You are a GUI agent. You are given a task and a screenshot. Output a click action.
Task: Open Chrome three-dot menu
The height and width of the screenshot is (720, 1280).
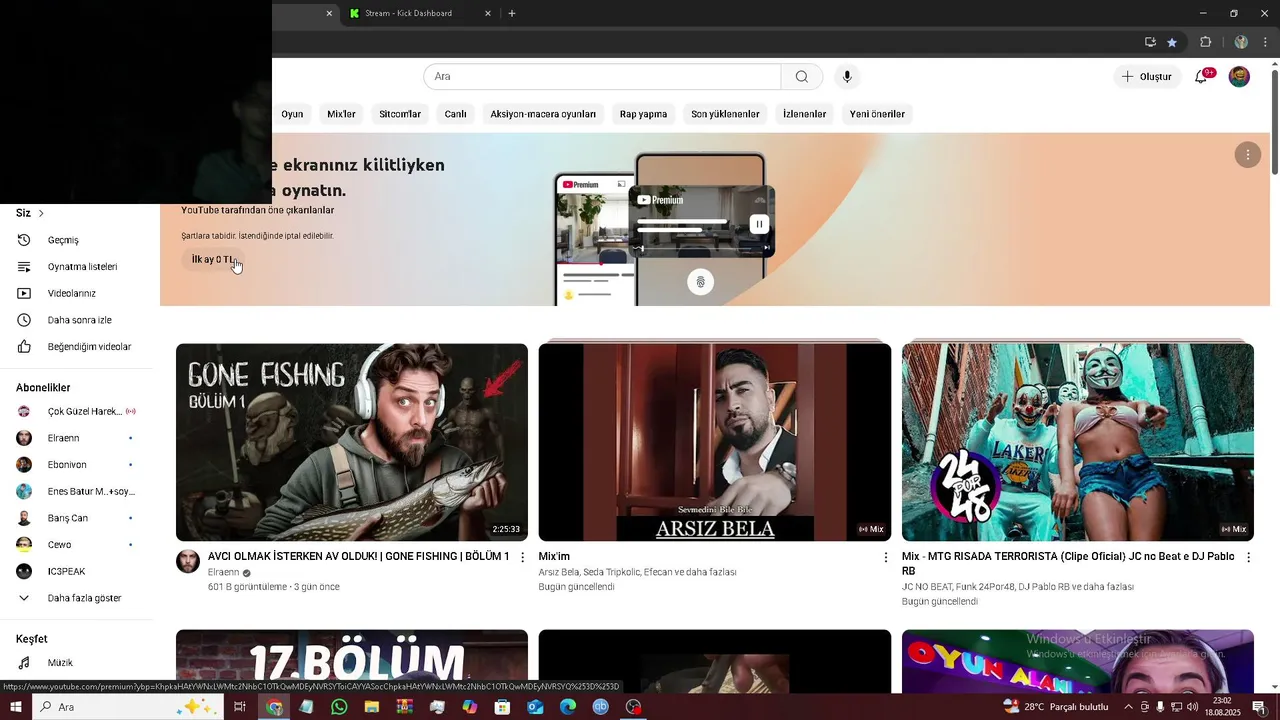click(1265, 42)
